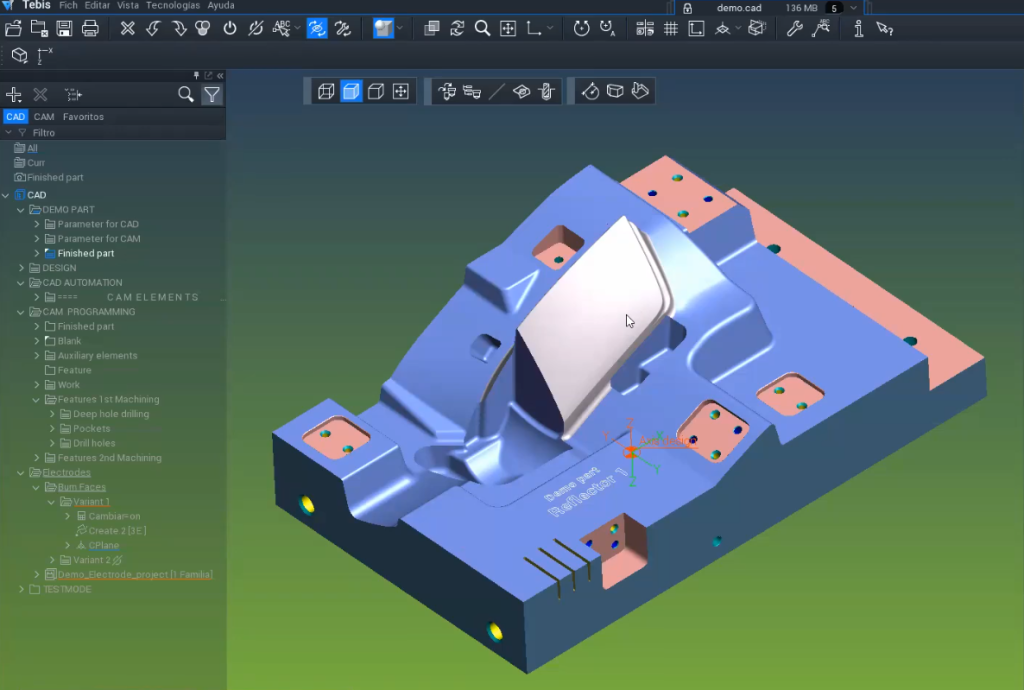Select the shaded cube display mode

pyautogui.click(x=353, y=91)
